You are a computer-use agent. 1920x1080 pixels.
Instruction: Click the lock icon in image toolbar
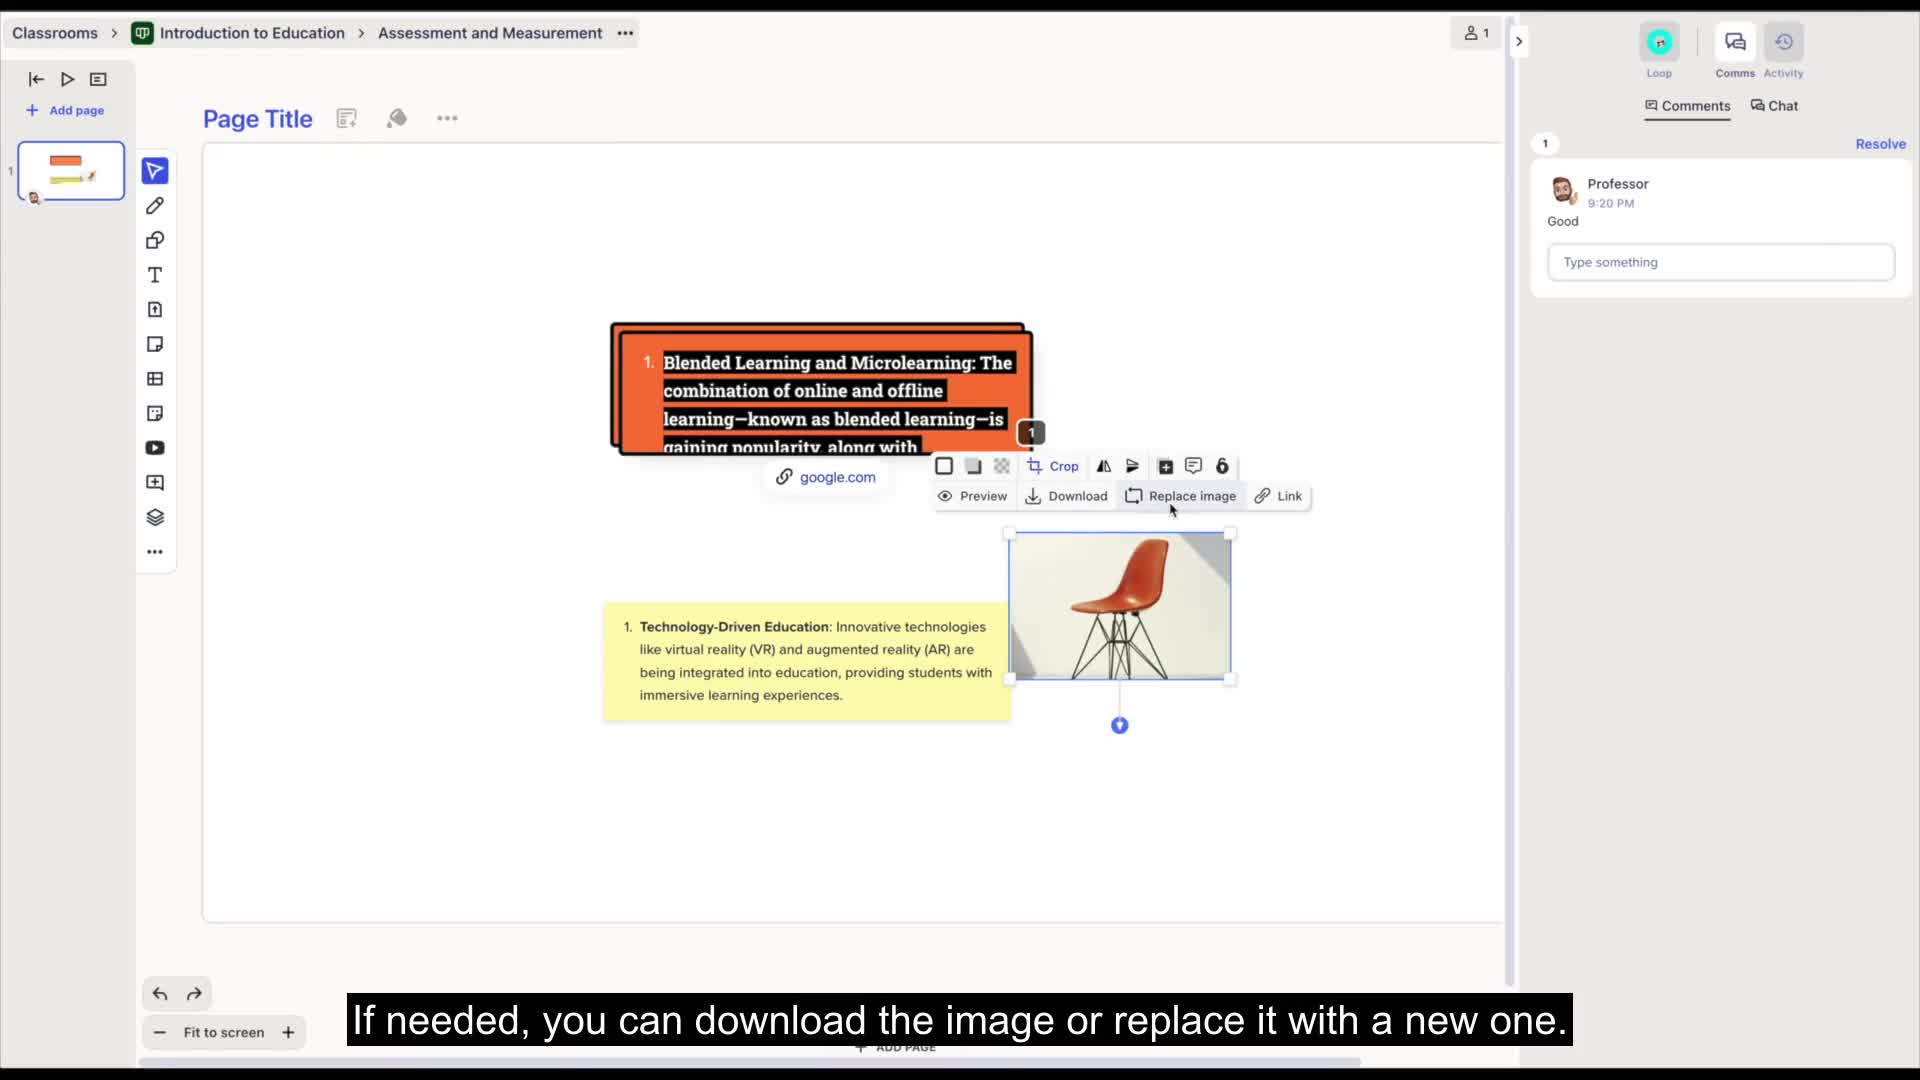(x=1222, y=466)
